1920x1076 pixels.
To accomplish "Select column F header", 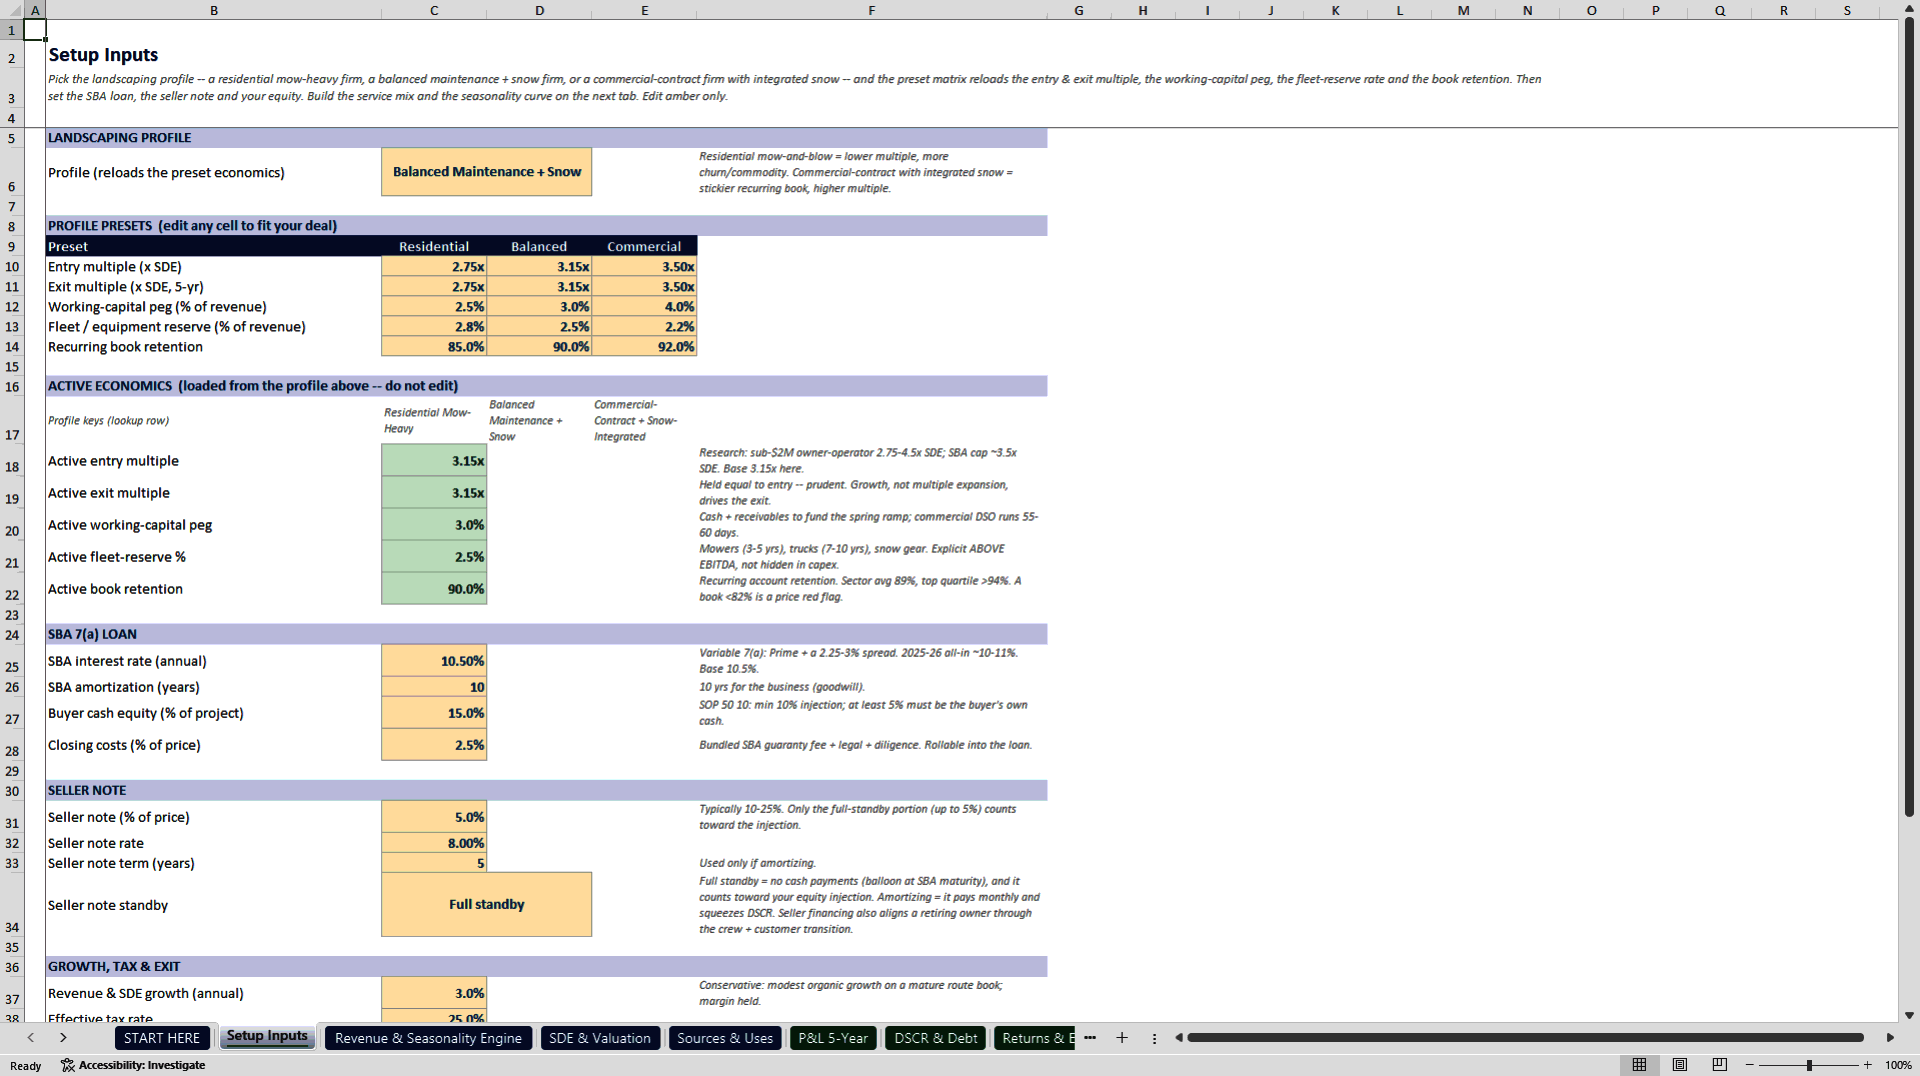I will [x=871, y=10].
